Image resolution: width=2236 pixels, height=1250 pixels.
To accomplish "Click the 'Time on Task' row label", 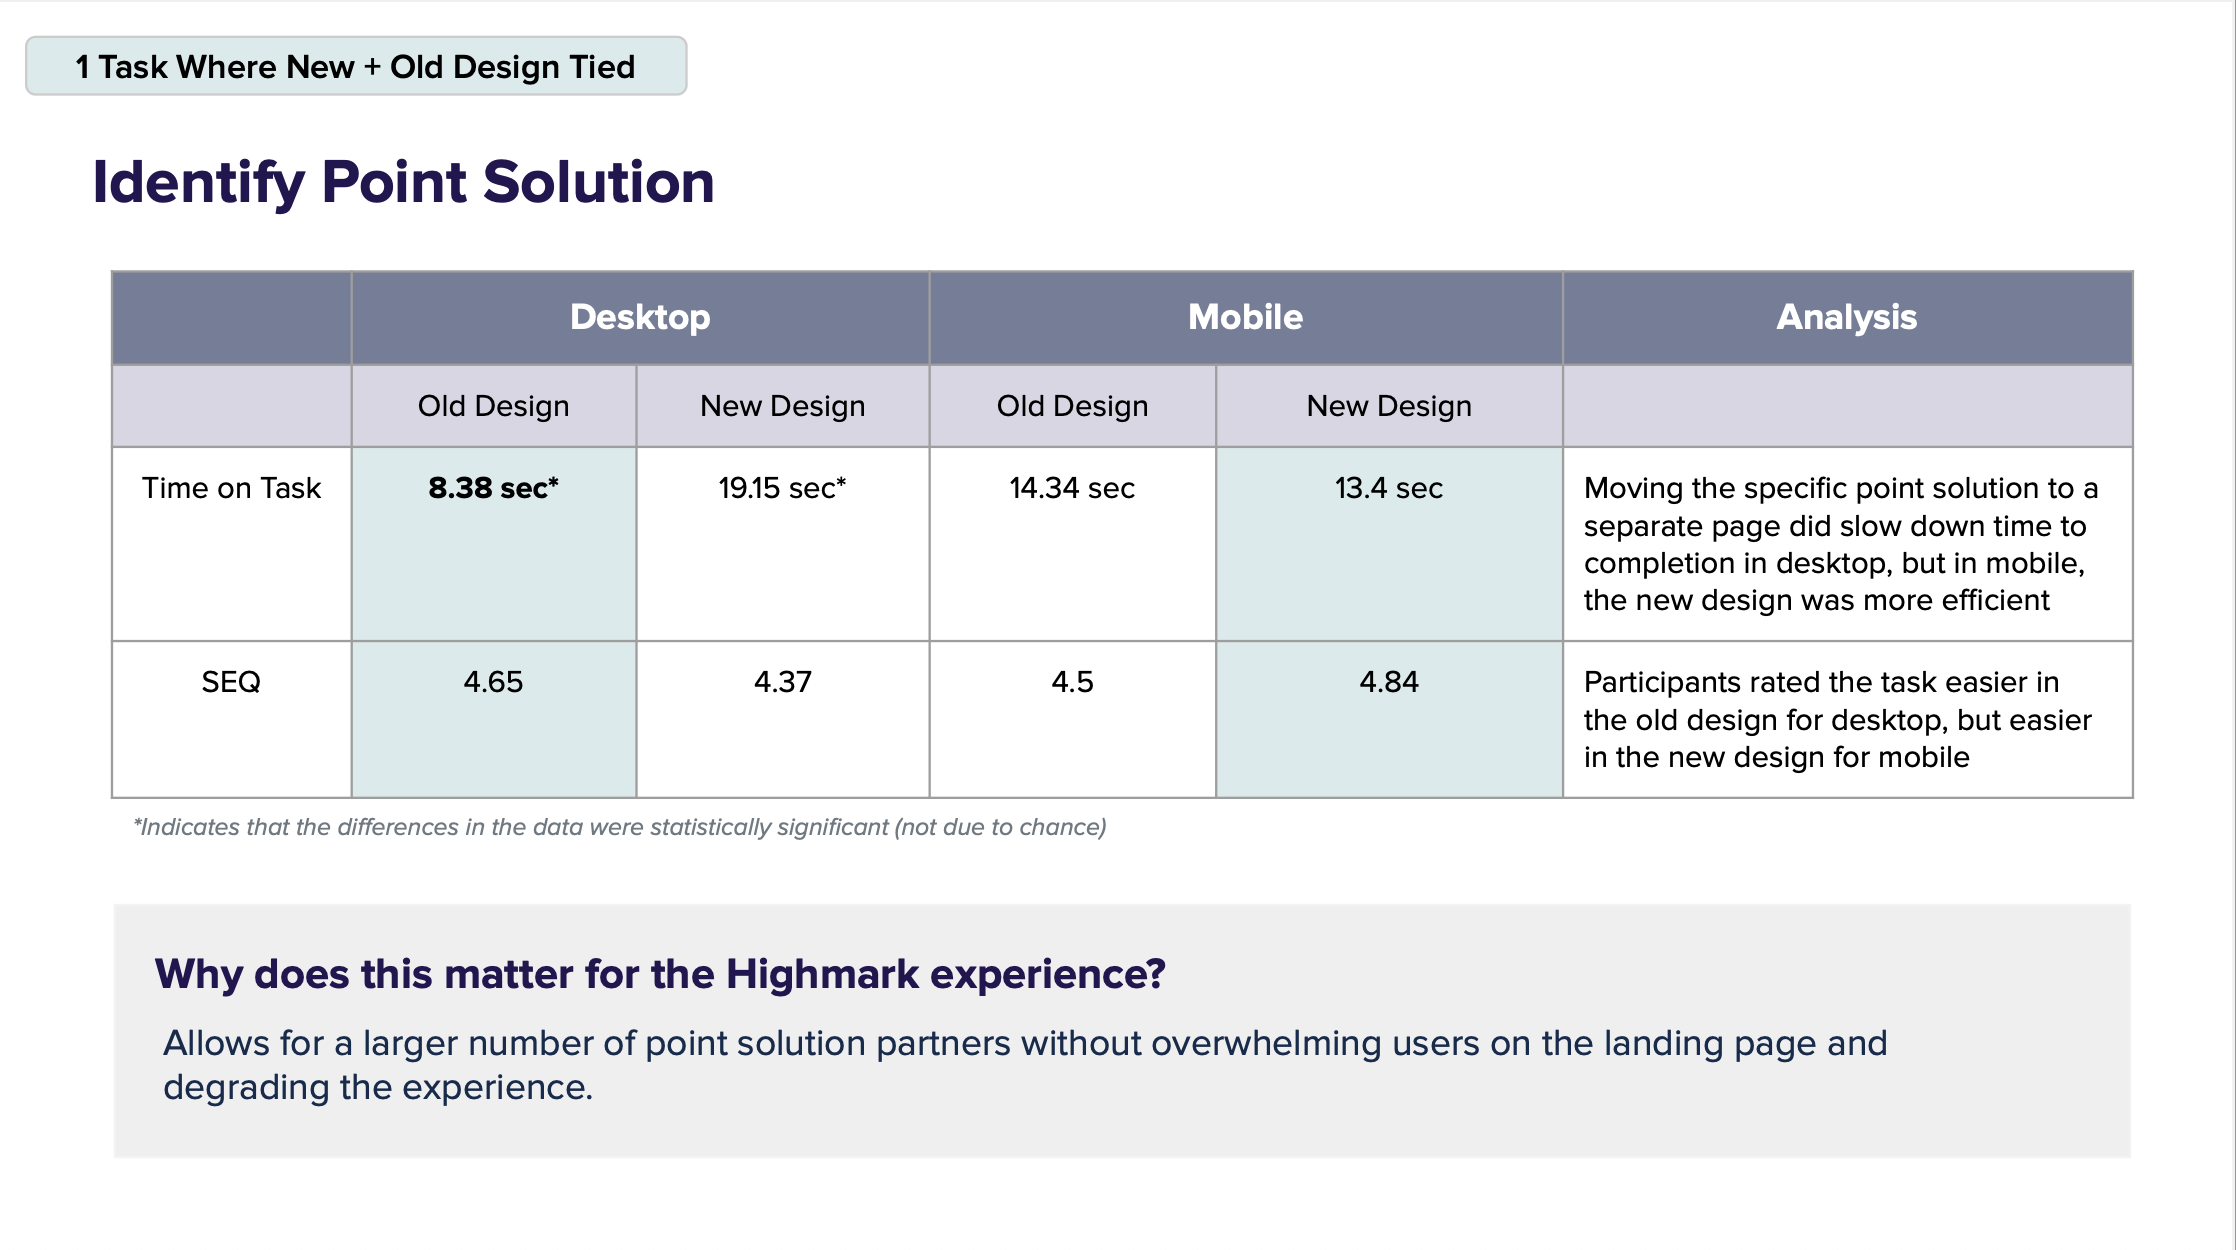I will (x=231, y=488).
